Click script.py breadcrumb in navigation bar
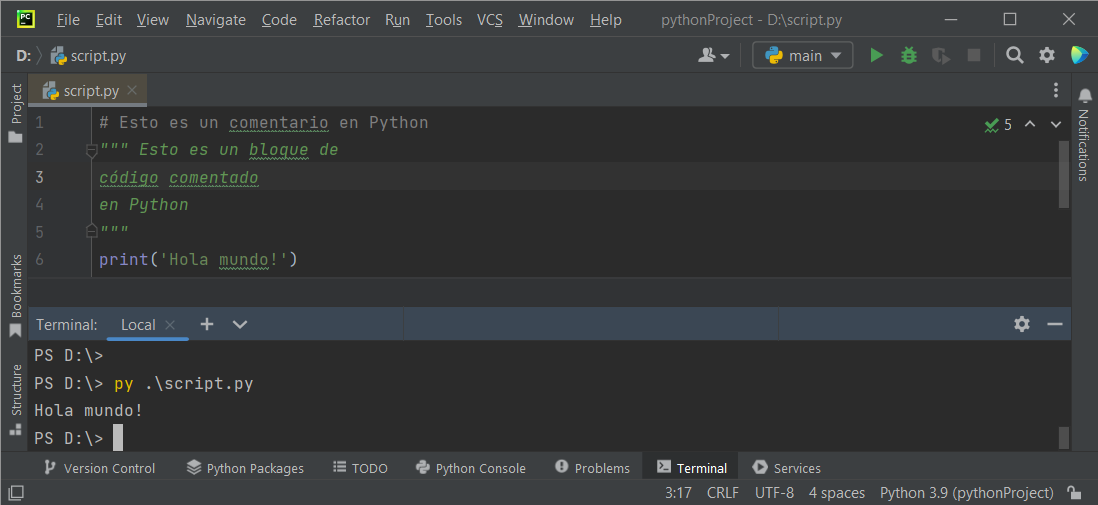The width and height of the screenshot is (1098, 505). tap(88, 56)
